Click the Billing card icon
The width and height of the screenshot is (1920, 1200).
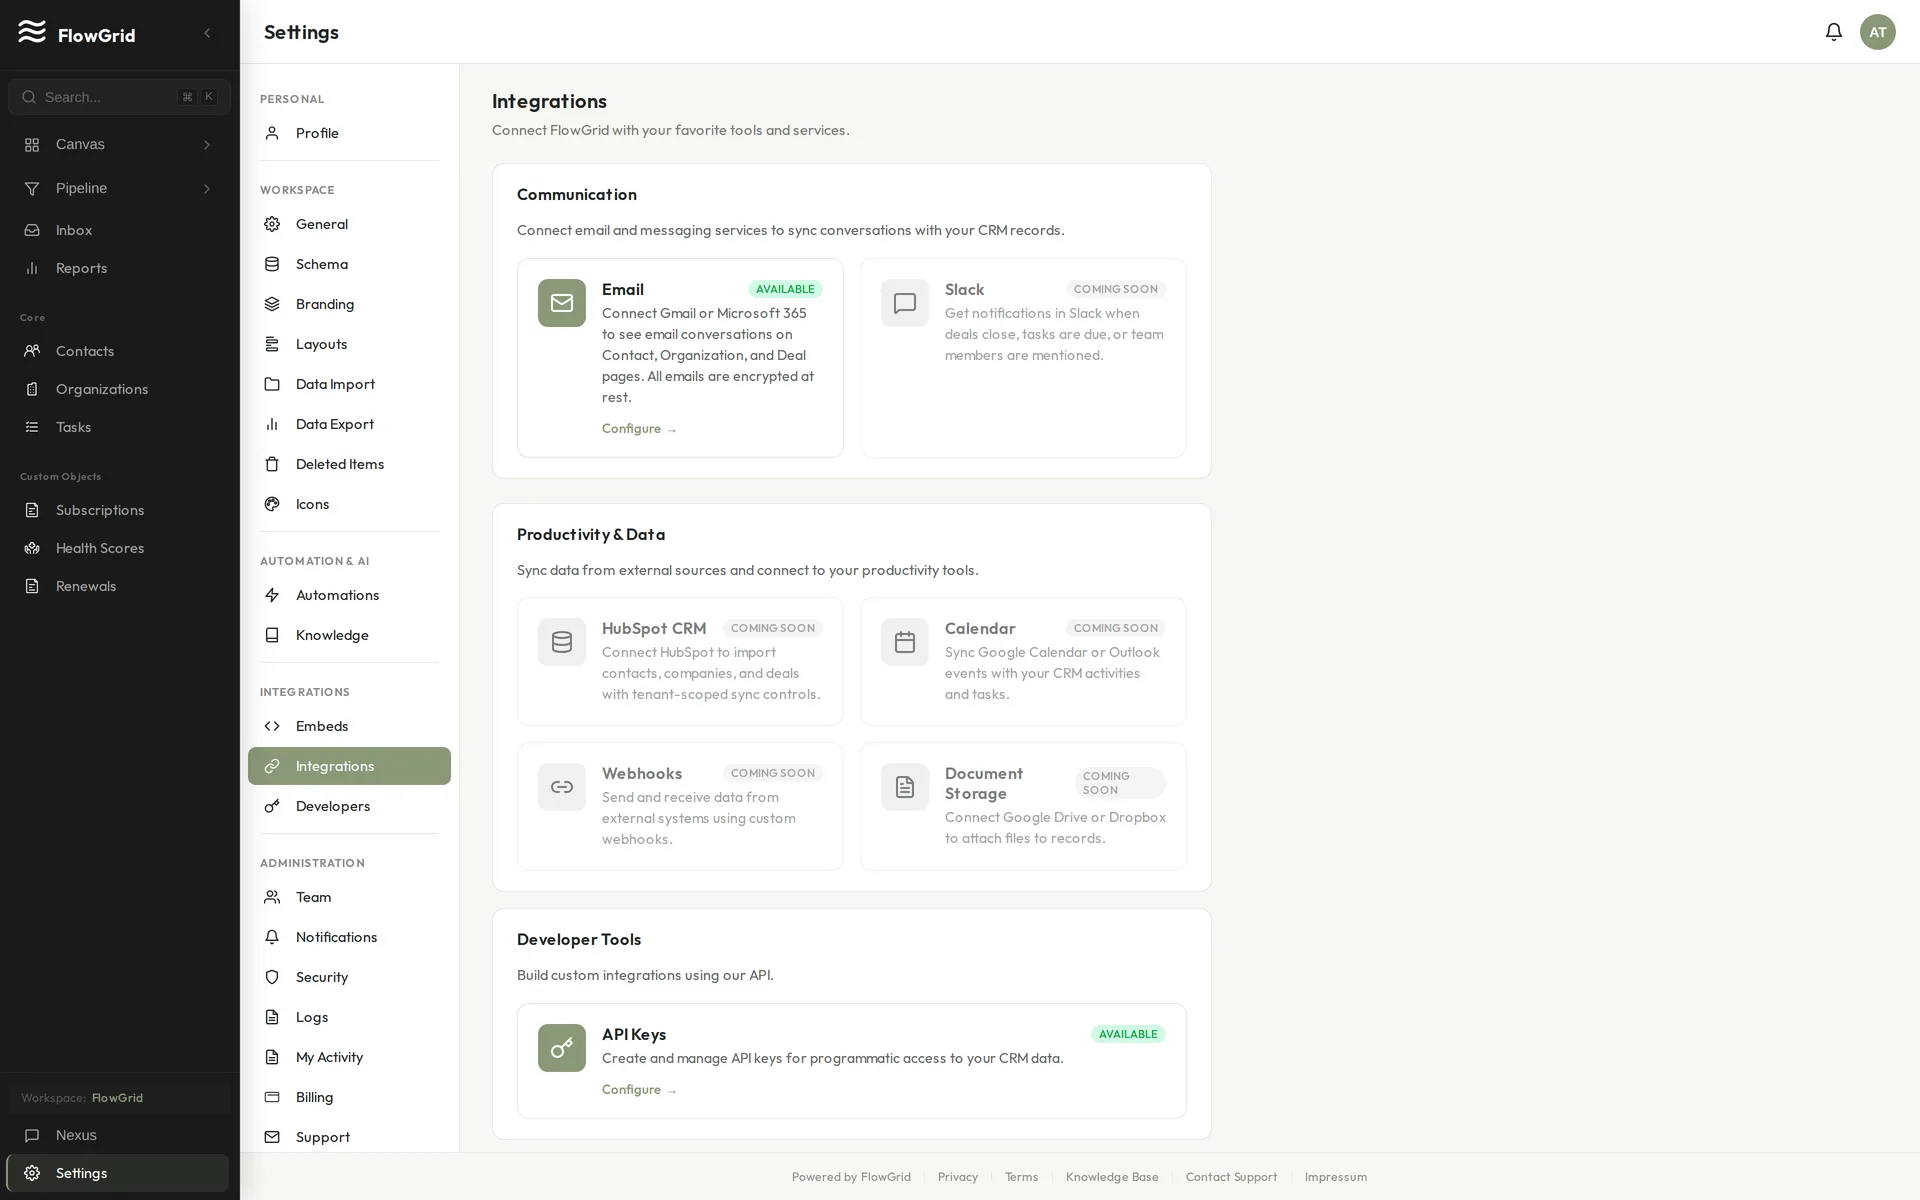pos(272,1097)
